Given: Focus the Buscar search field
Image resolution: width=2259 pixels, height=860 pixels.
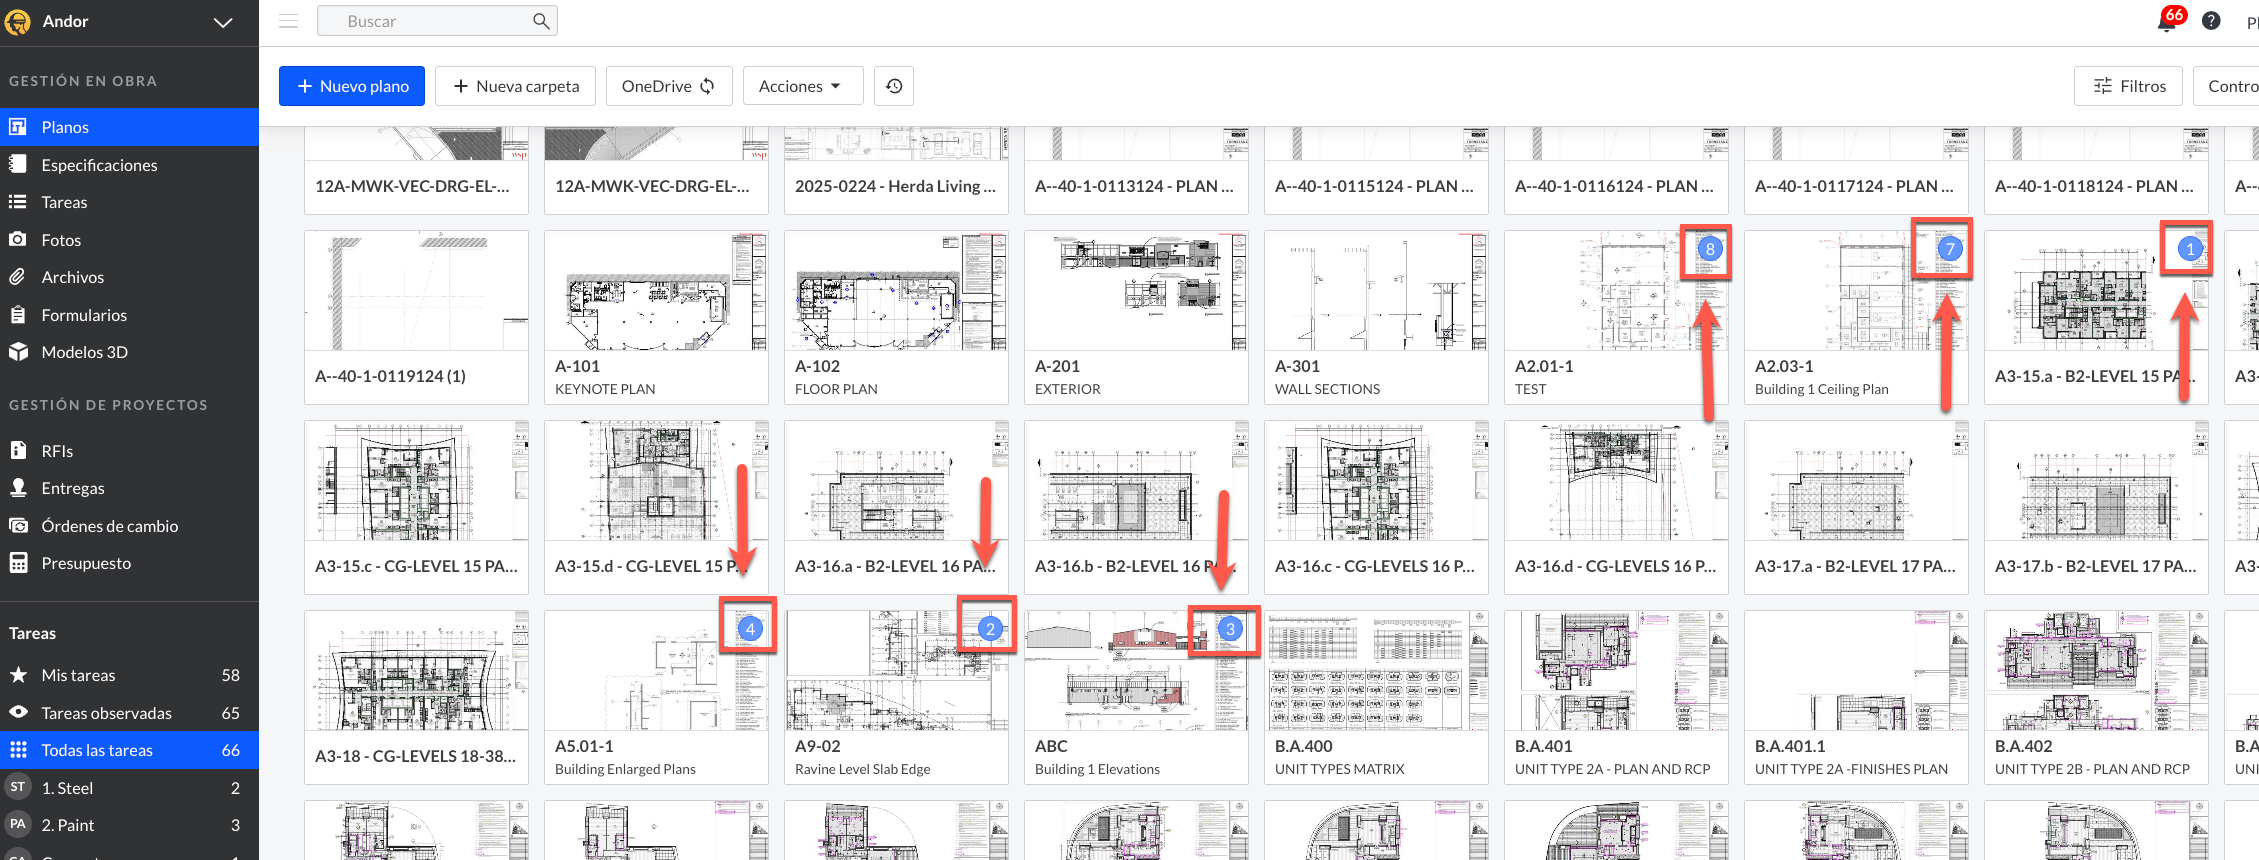Looking at the screenshot, I should [430, 21].
